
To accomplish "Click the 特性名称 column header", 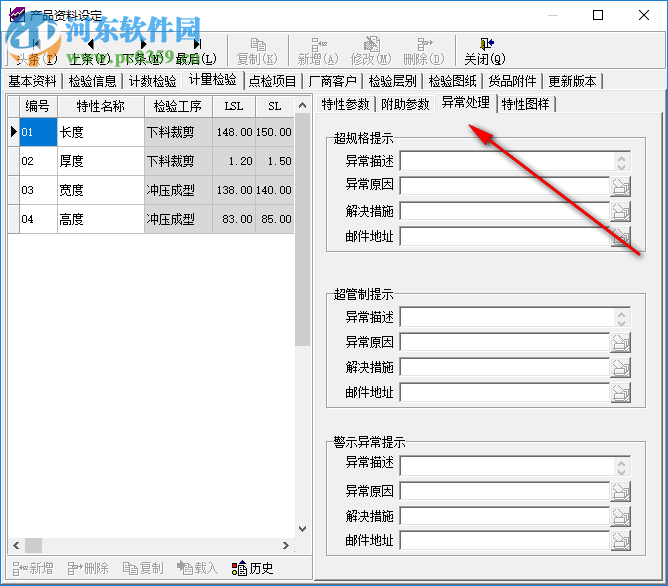I will coord(101,106).
